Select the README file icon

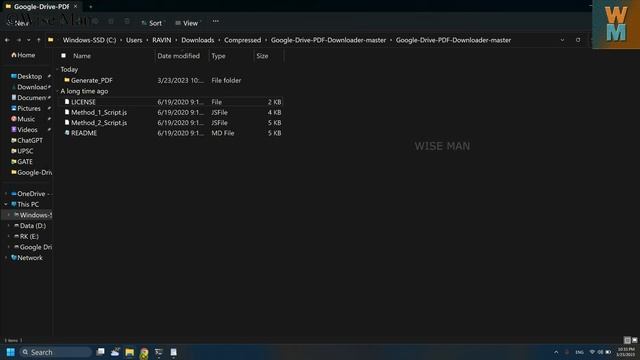point(67,133)
